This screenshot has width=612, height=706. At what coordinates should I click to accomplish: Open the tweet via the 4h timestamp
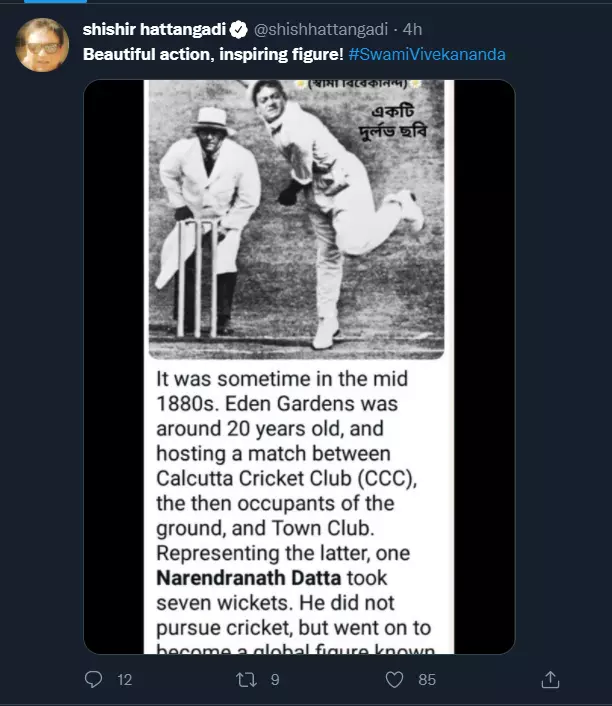[x=412, y=27]
